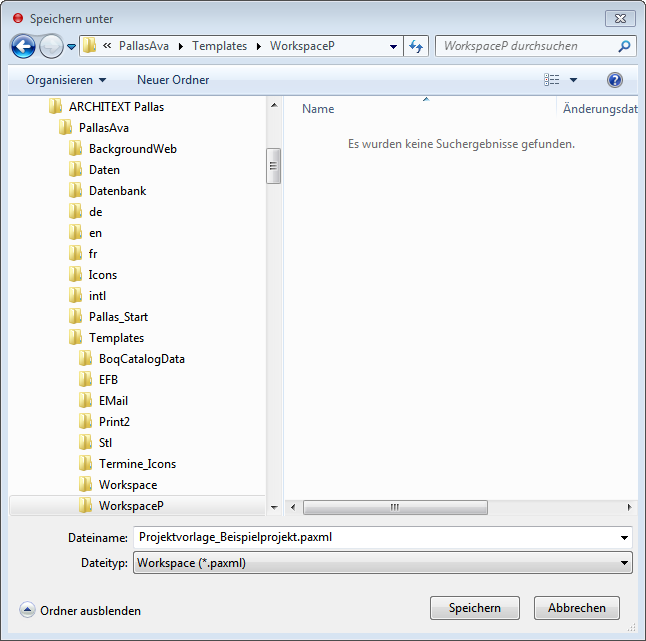Click file list scroll-left arrow
646x641 pixels.
[293, 507]
